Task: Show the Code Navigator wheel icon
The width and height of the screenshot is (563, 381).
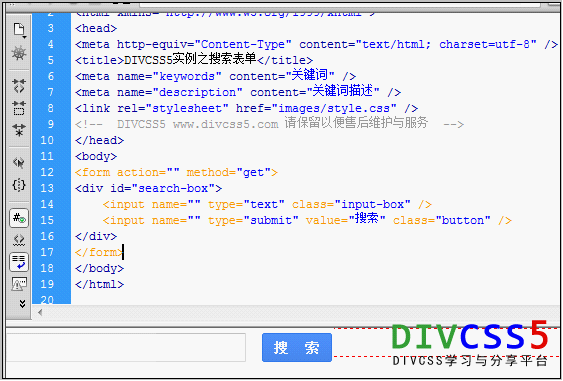Action: [x=19, y=53]
